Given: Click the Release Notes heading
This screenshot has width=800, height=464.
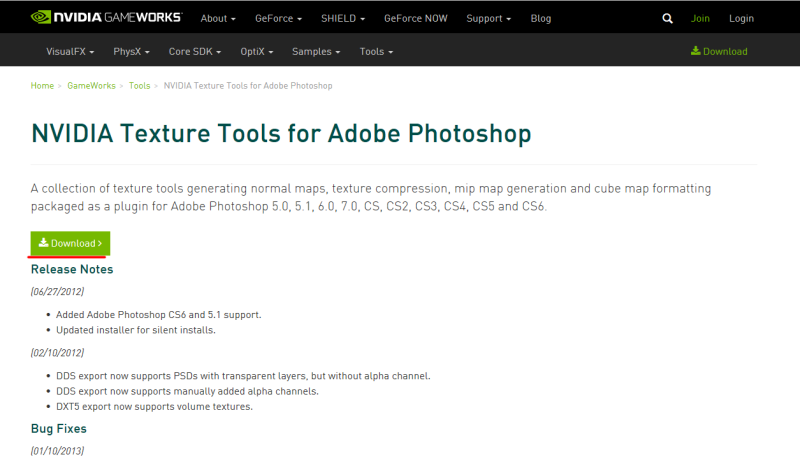Looking at the screenshot, I should (72, 269).
